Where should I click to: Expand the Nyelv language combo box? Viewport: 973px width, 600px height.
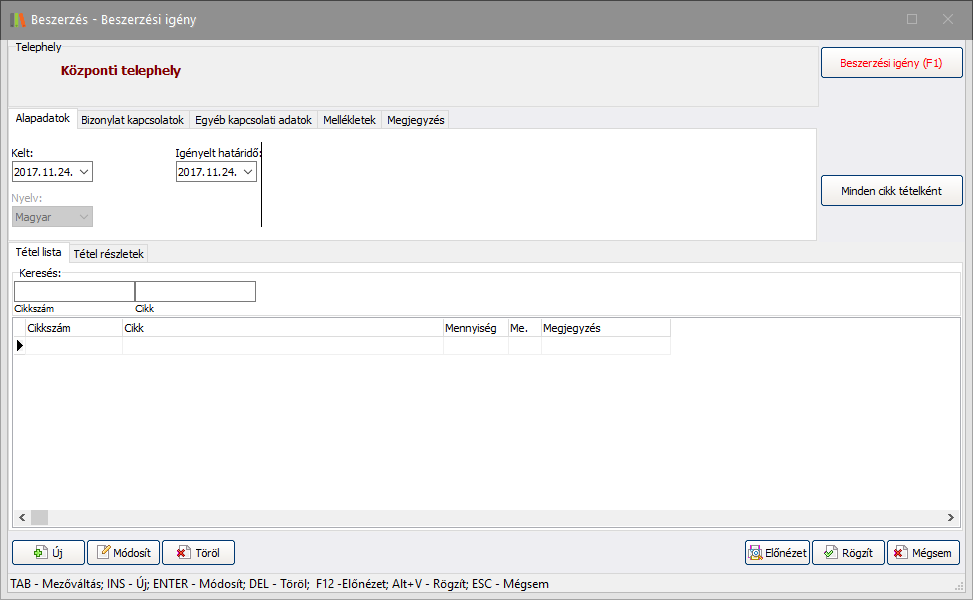pyautogui.click(x=84, y=217)
